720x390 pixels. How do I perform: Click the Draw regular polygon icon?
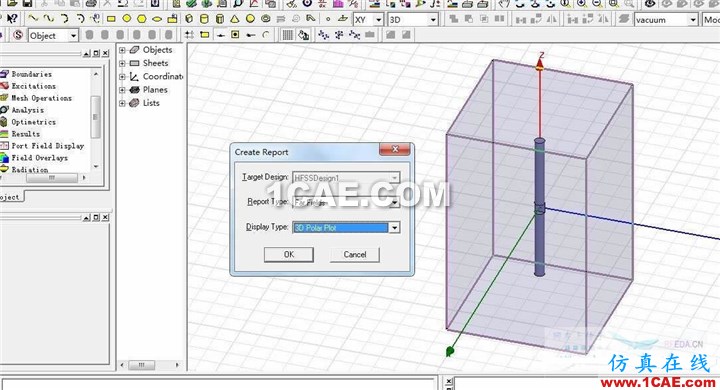click(x=142, y=19)
